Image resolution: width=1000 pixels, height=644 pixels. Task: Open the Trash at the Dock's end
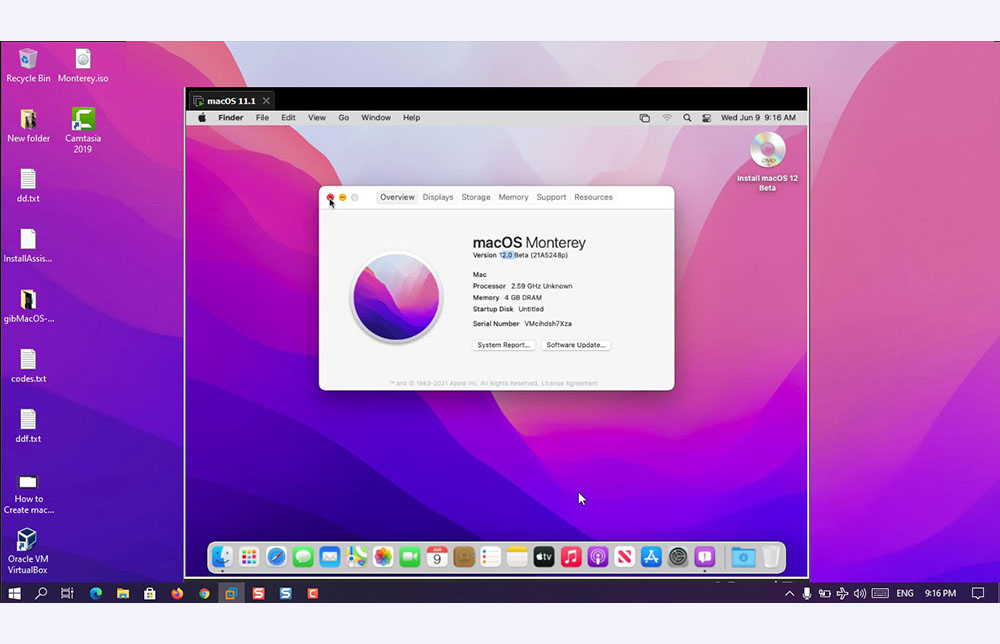[771, 557]
